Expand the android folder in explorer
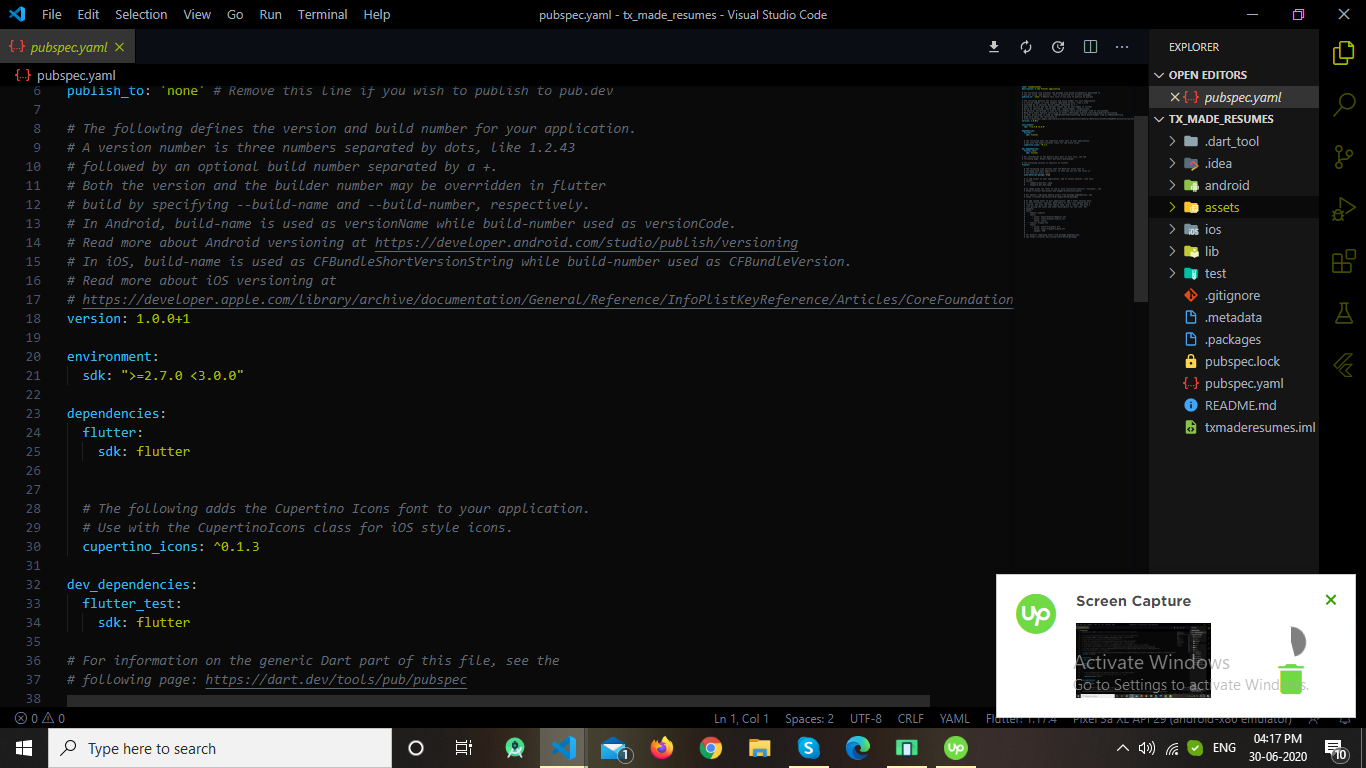The width and height of the screenshot is (1366, 768). 1226,185
